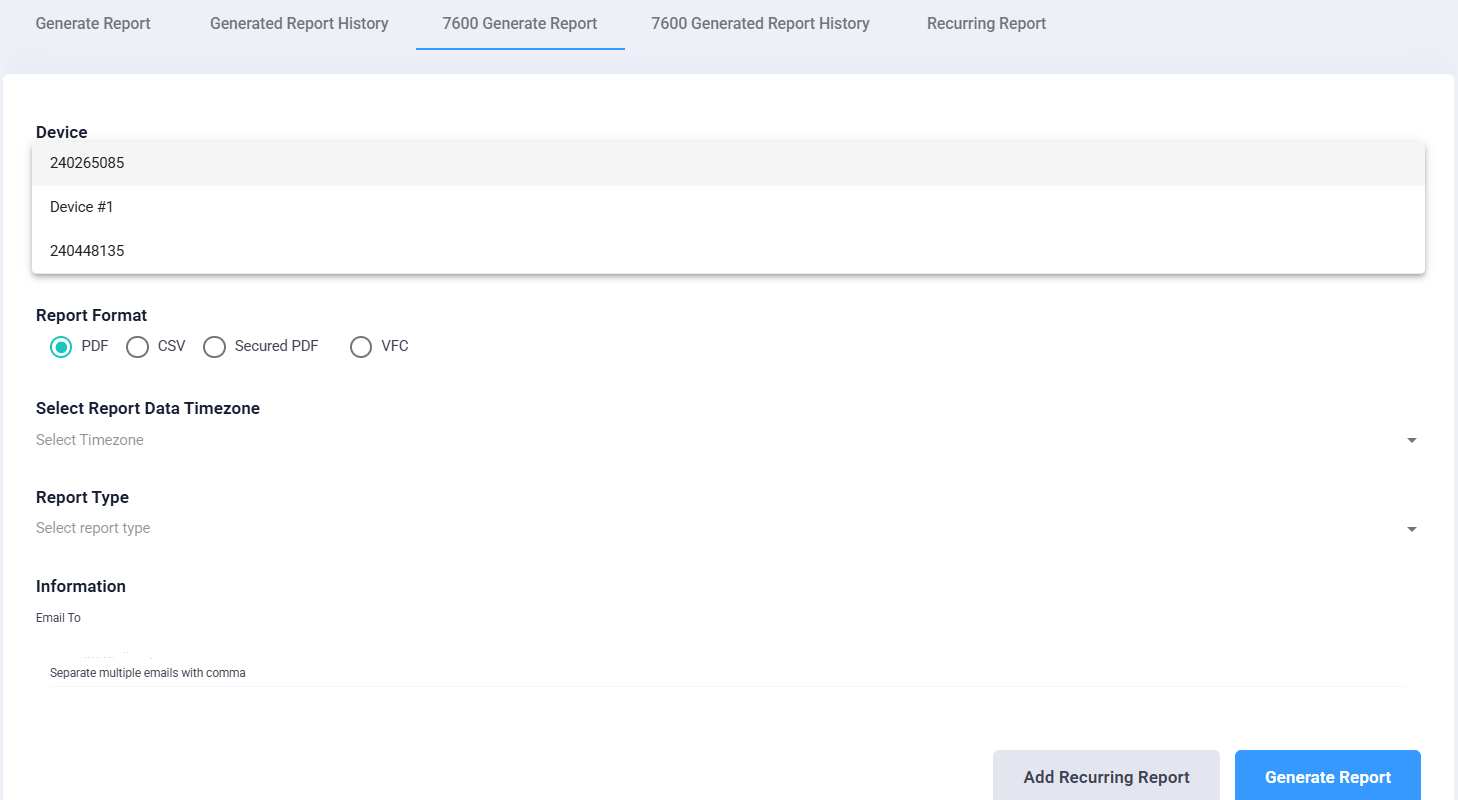Image resolution: width=1458 pixels, height=800 pixels.
Task: Open the Generate Report tab
Action: tap(93, 23)
